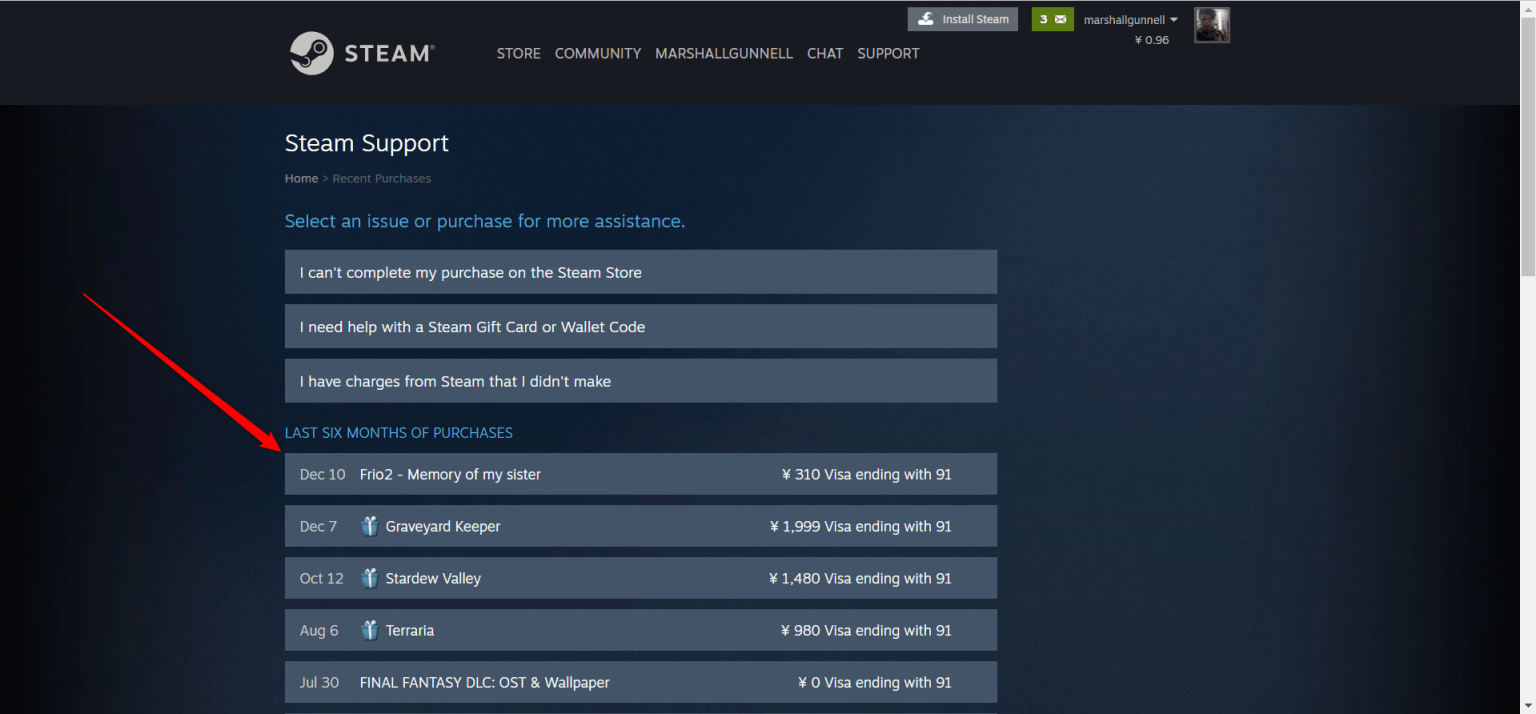Click the Steam logo icon
The height and width of the screenshot is (714, 1536).
coord(311,53)
